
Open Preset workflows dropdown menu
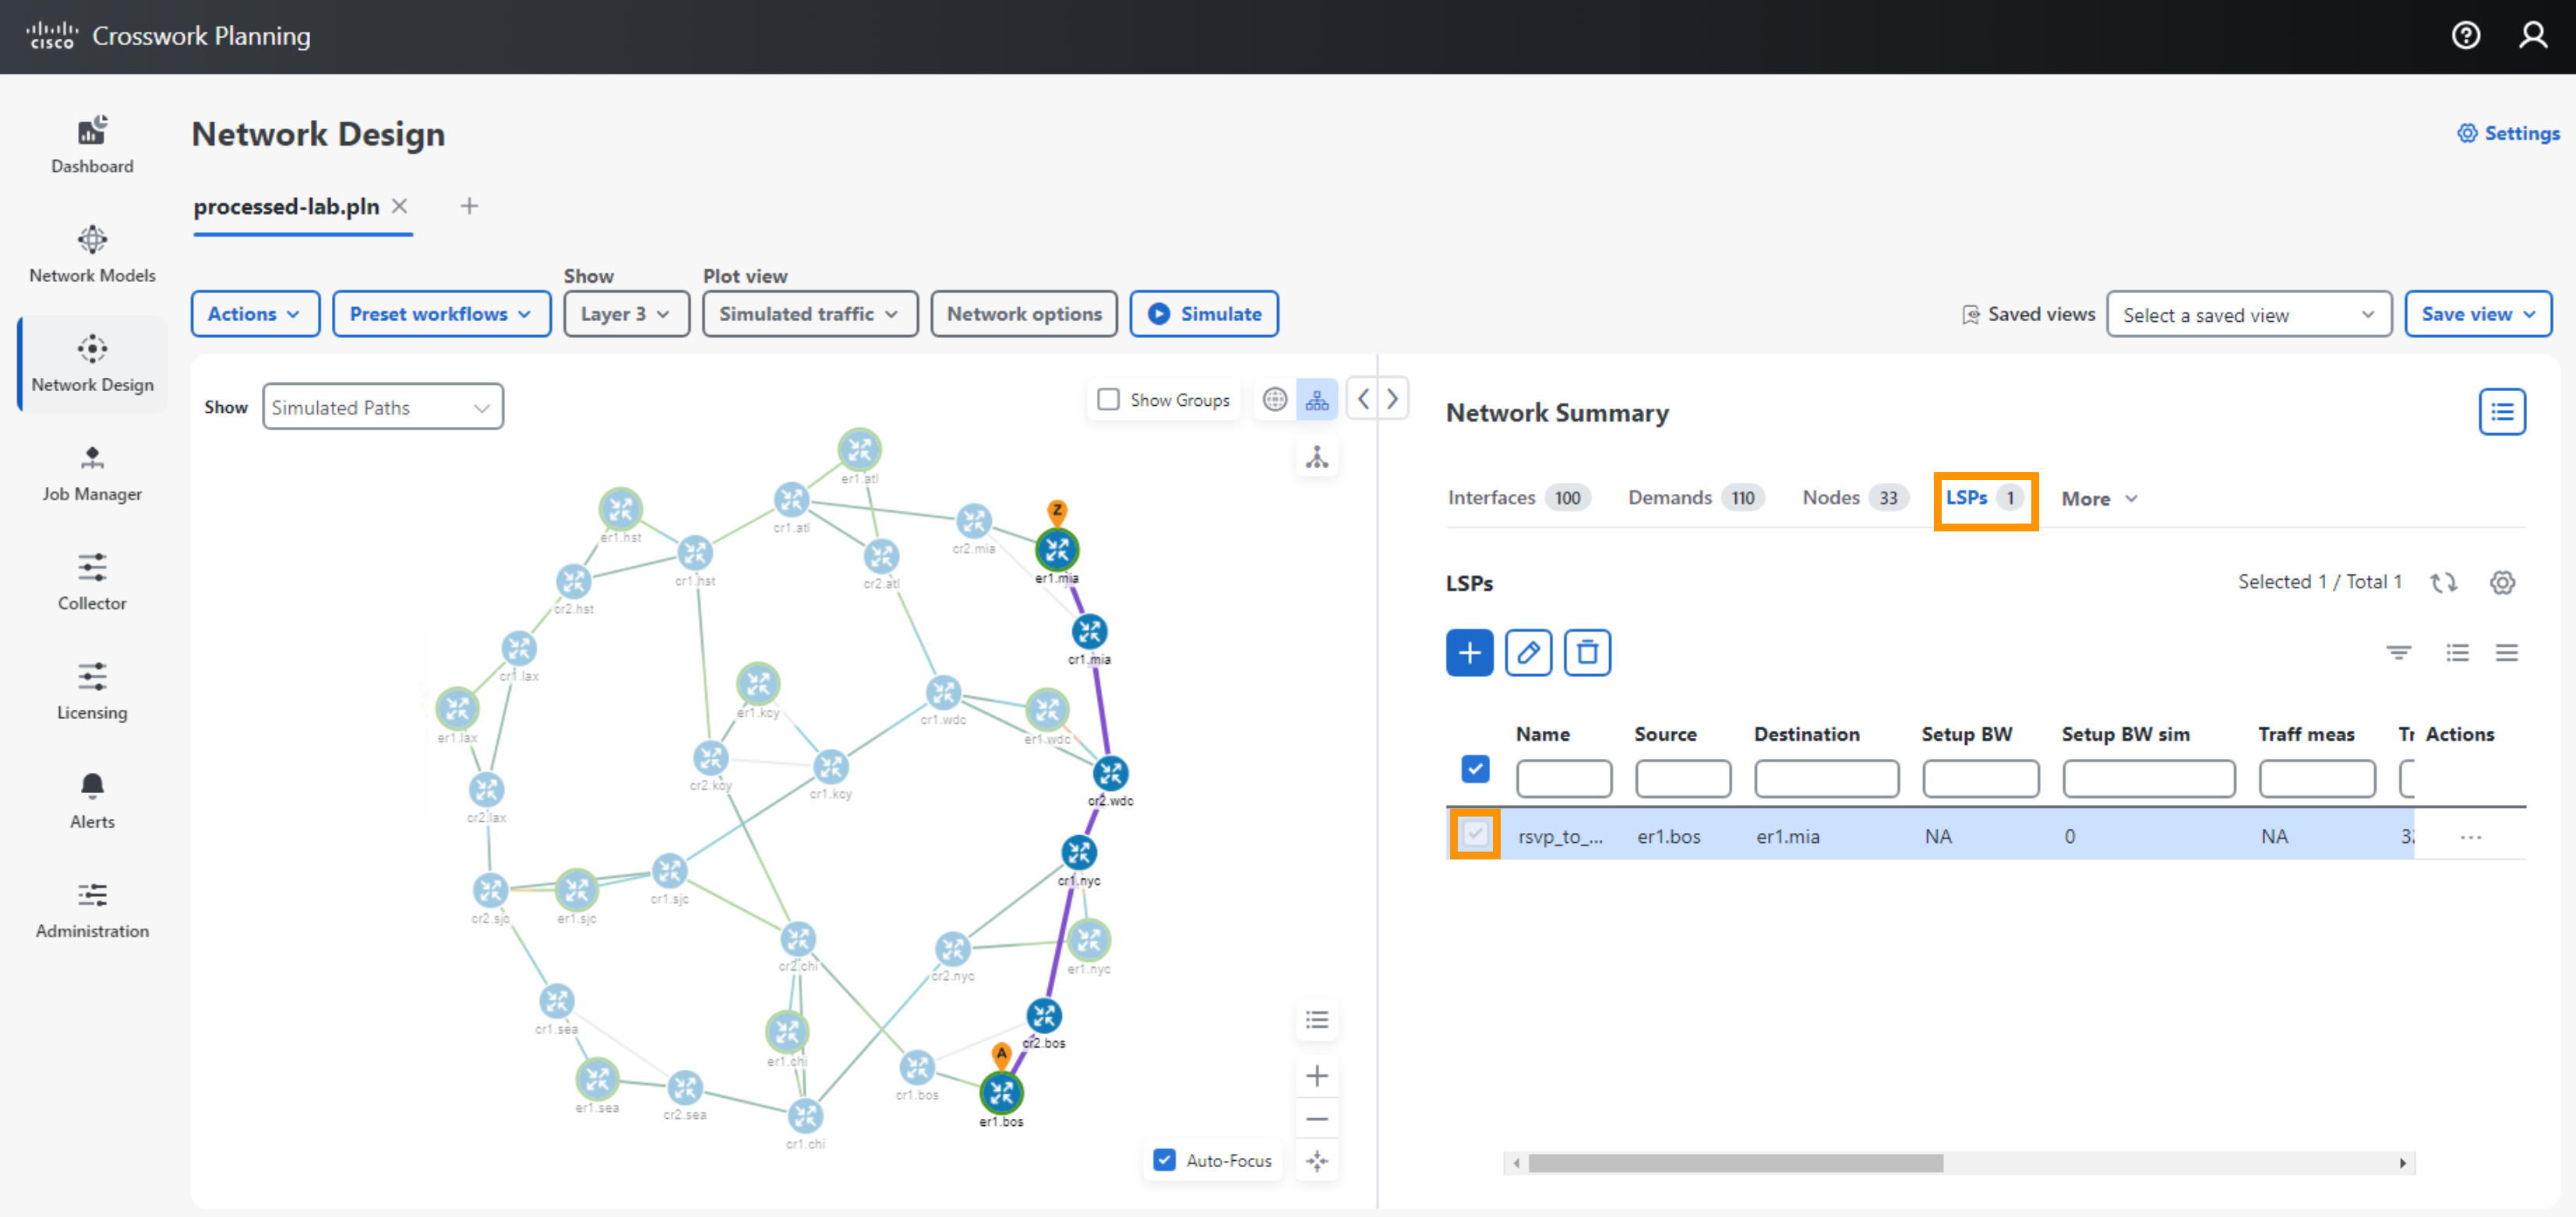tap(436, 314)
